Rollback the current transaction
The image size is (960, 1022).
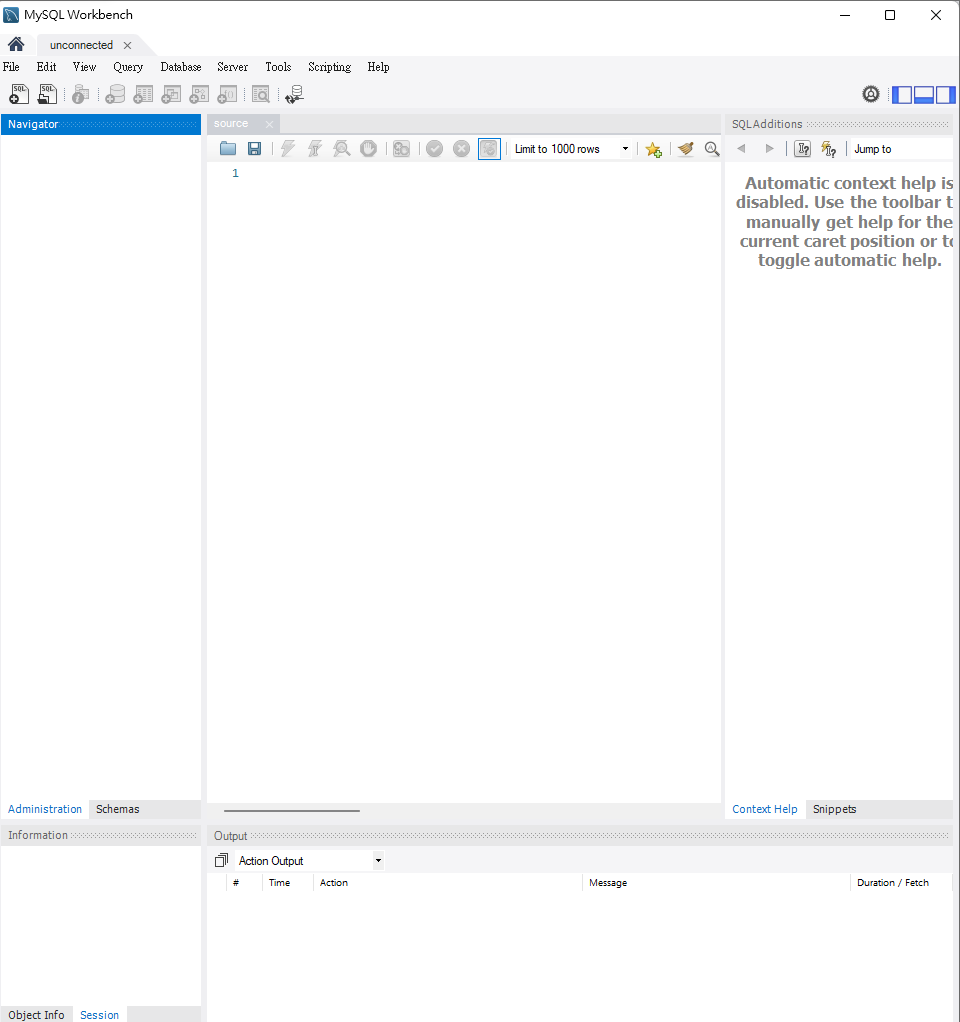pyautogui.click(x=461, y=149)
